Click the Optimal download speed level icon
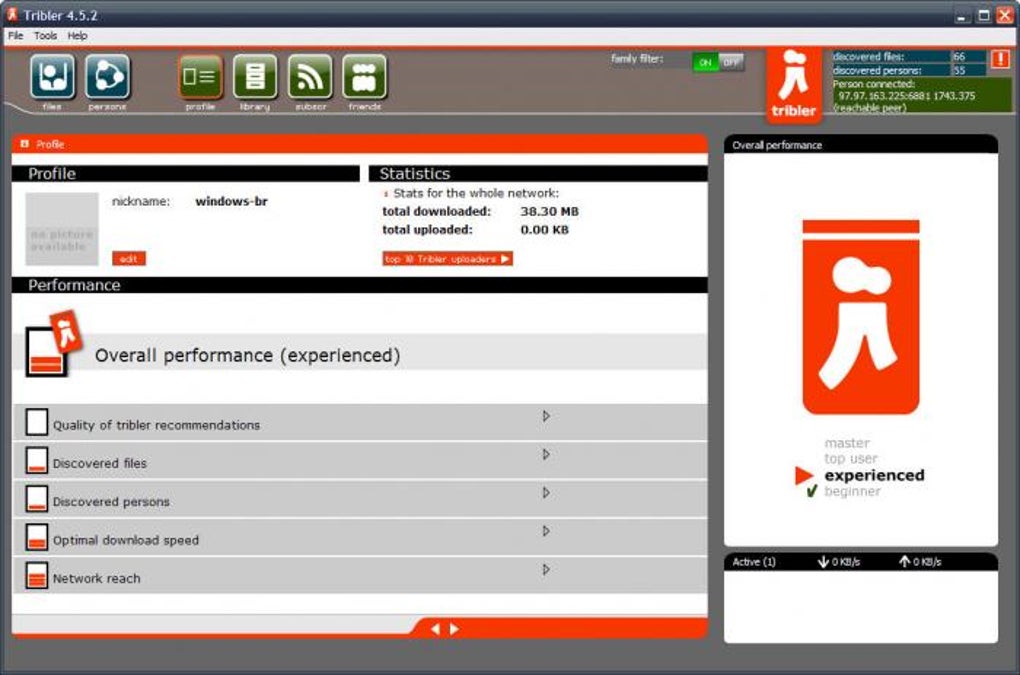 click(36, 537)
